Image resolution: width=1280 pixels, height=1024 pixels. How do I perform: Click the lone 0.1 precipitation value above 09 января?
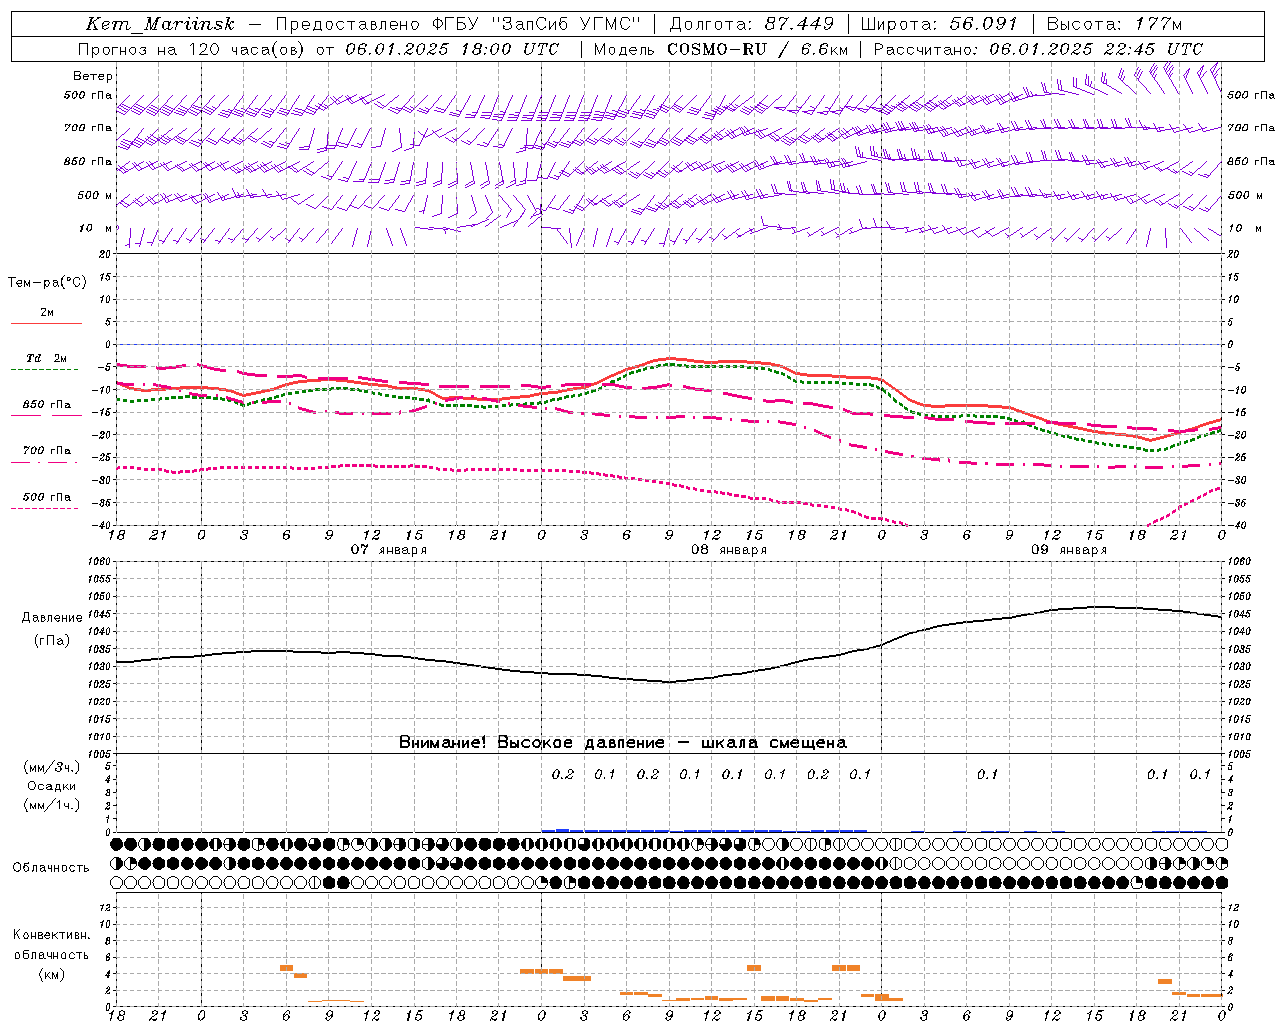tap(987, 774)
